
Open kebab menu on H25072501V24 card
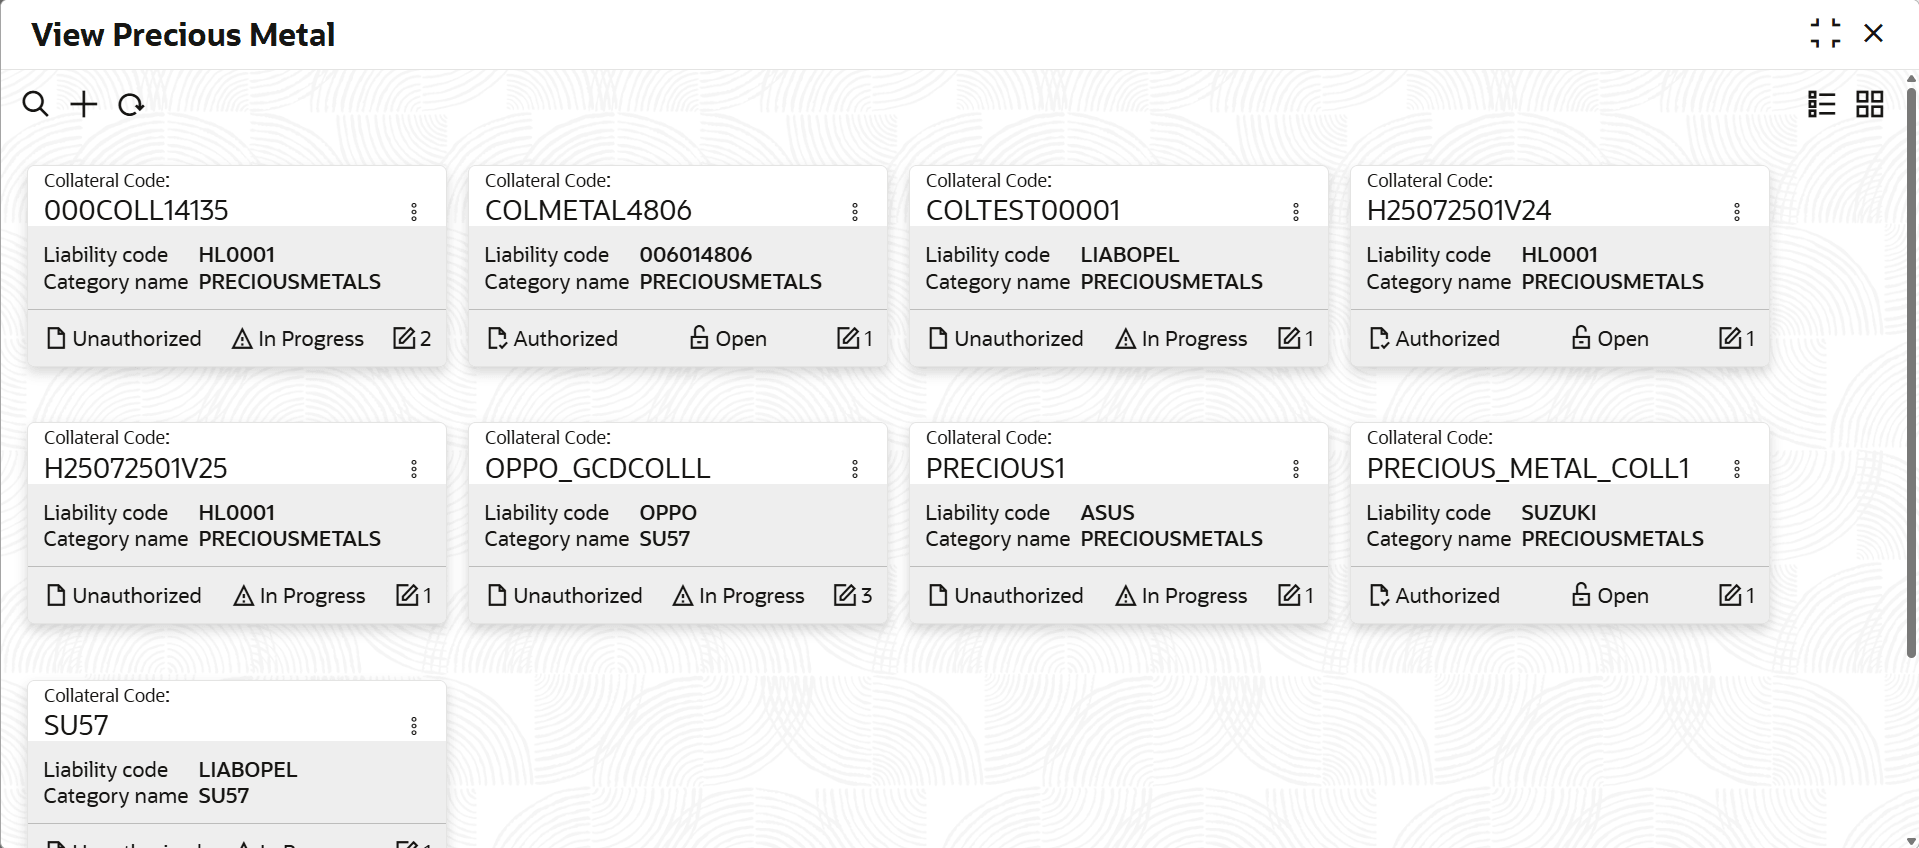1737,211
